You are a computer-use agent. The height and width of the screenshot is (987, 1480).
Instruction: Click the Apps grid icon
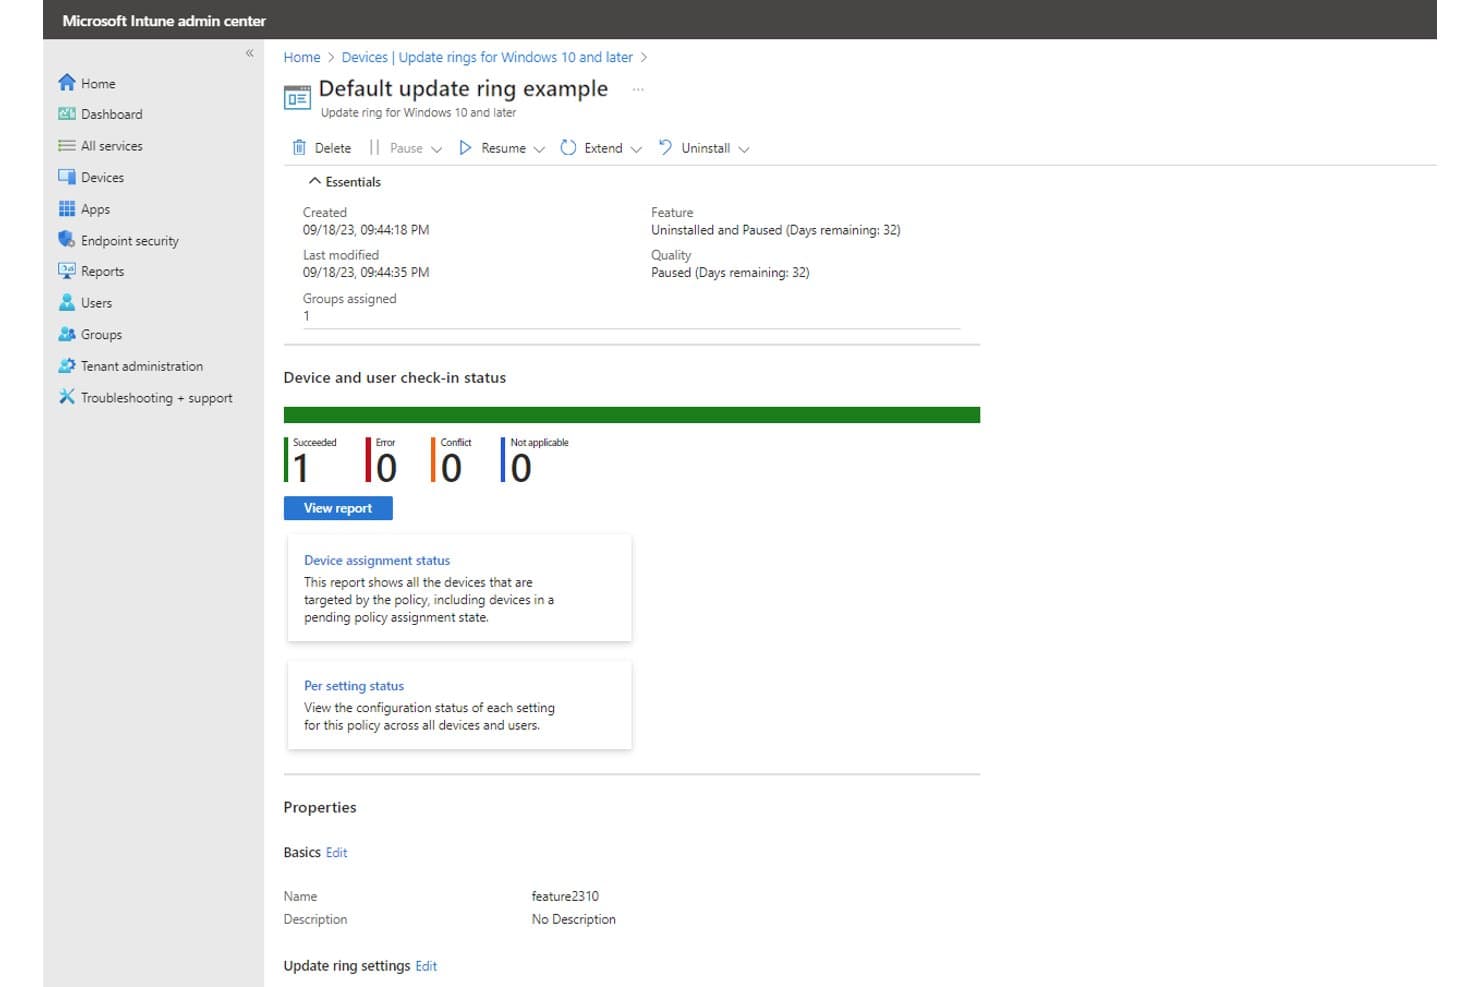[67, 209]
